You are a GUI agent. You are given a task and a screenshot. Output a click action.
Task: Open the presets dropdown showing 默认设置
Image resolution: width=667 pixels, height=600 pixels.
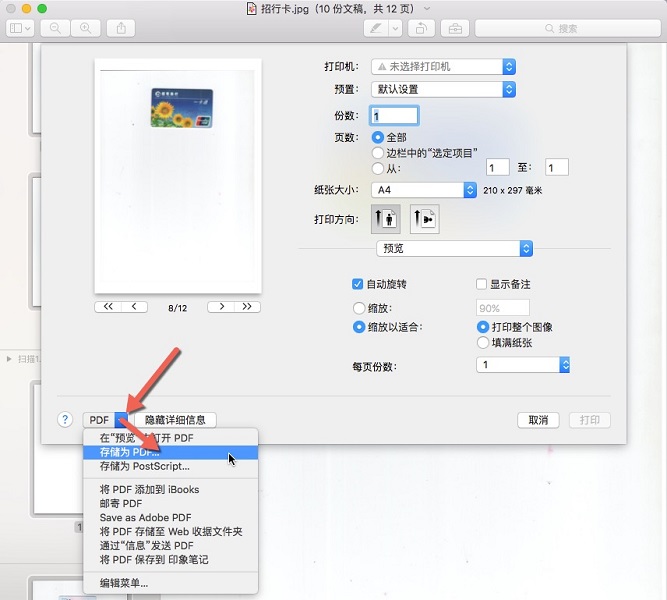pyautogui.click(x=443, y=89)
